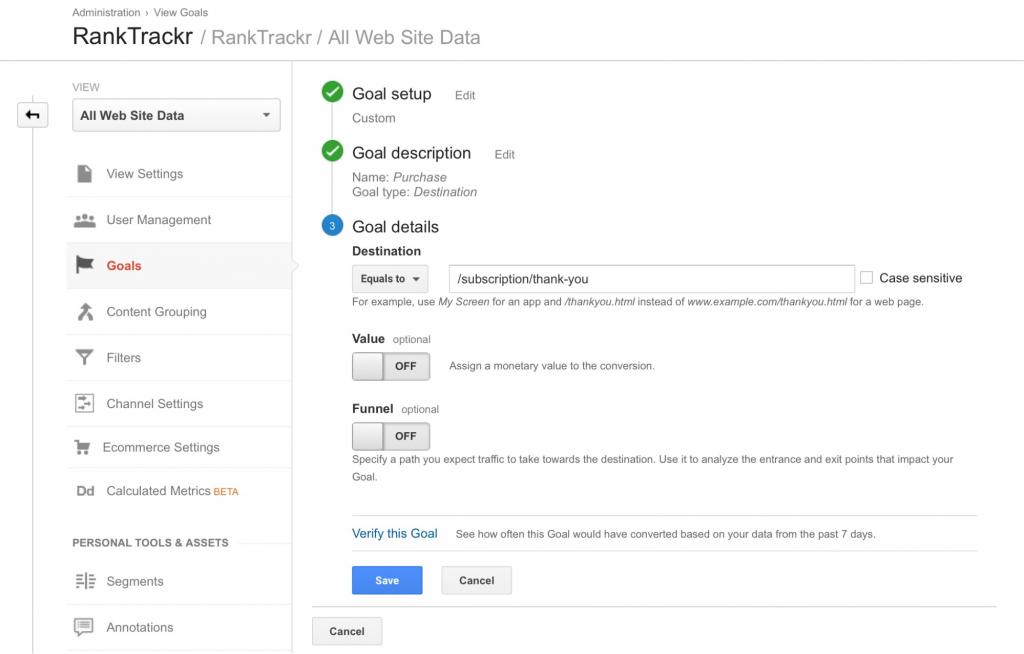Click the Segments icon in sidebar
Screen dimensions: 1024x654
(x=85, y=581)
